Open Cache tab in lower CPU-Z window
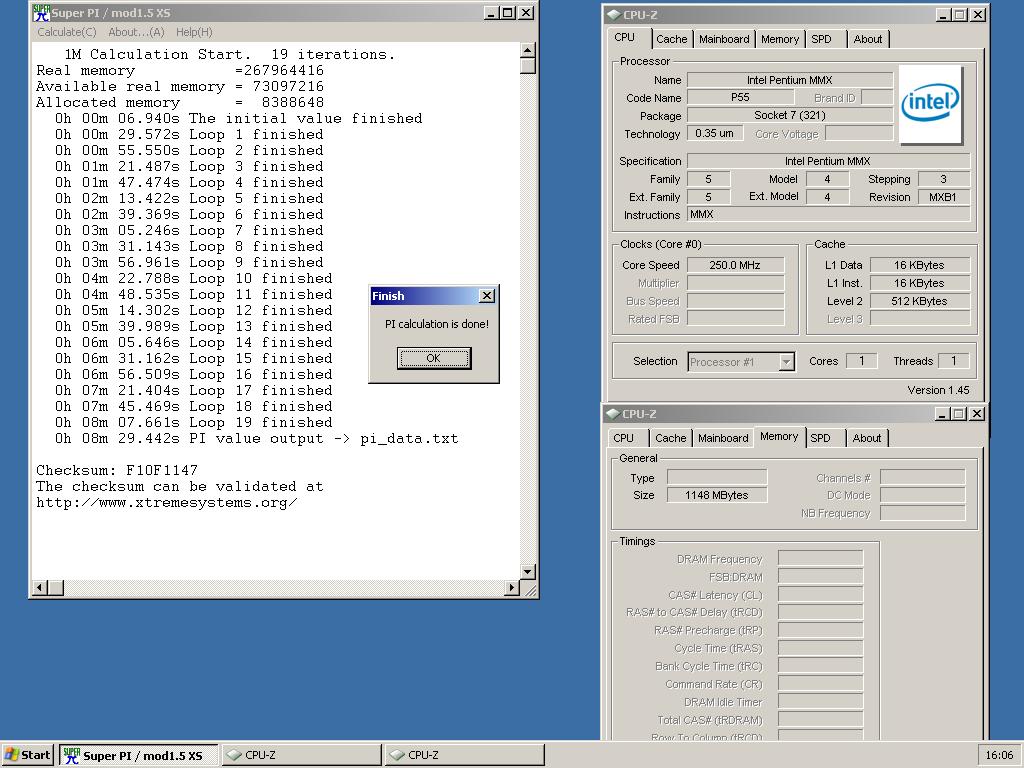The height and width of the screenshot is (768, 1024). pyautogui.click(x=670, y=438)
